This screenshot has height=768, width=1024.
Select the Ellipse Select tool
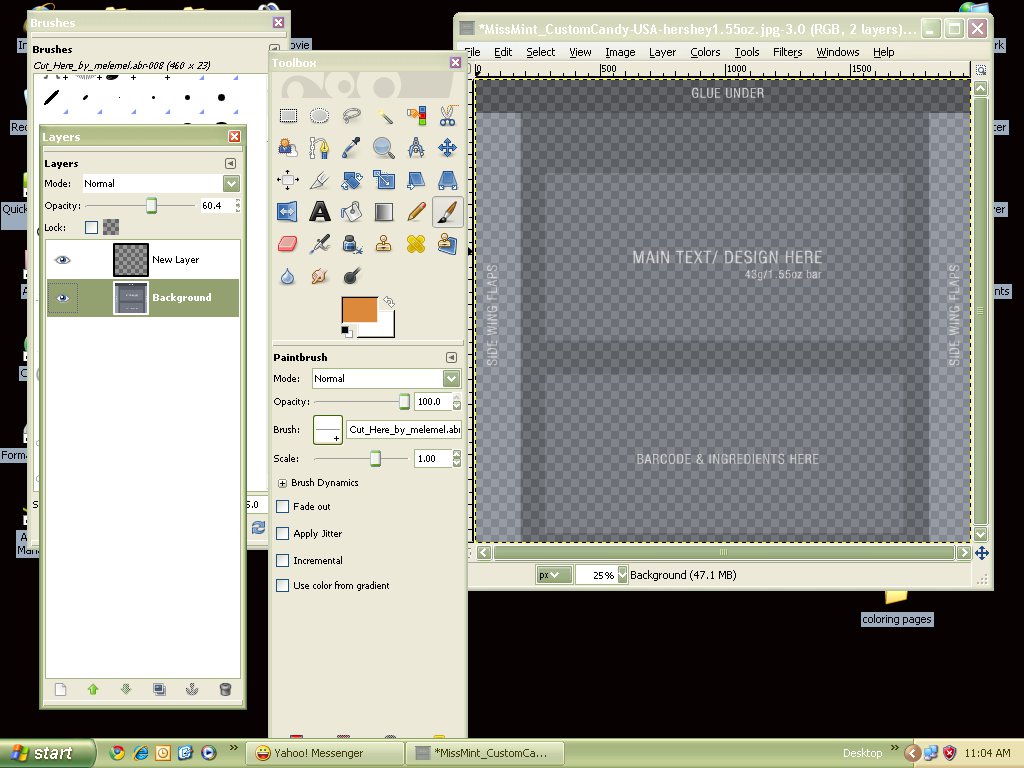(x=319, y=116)
